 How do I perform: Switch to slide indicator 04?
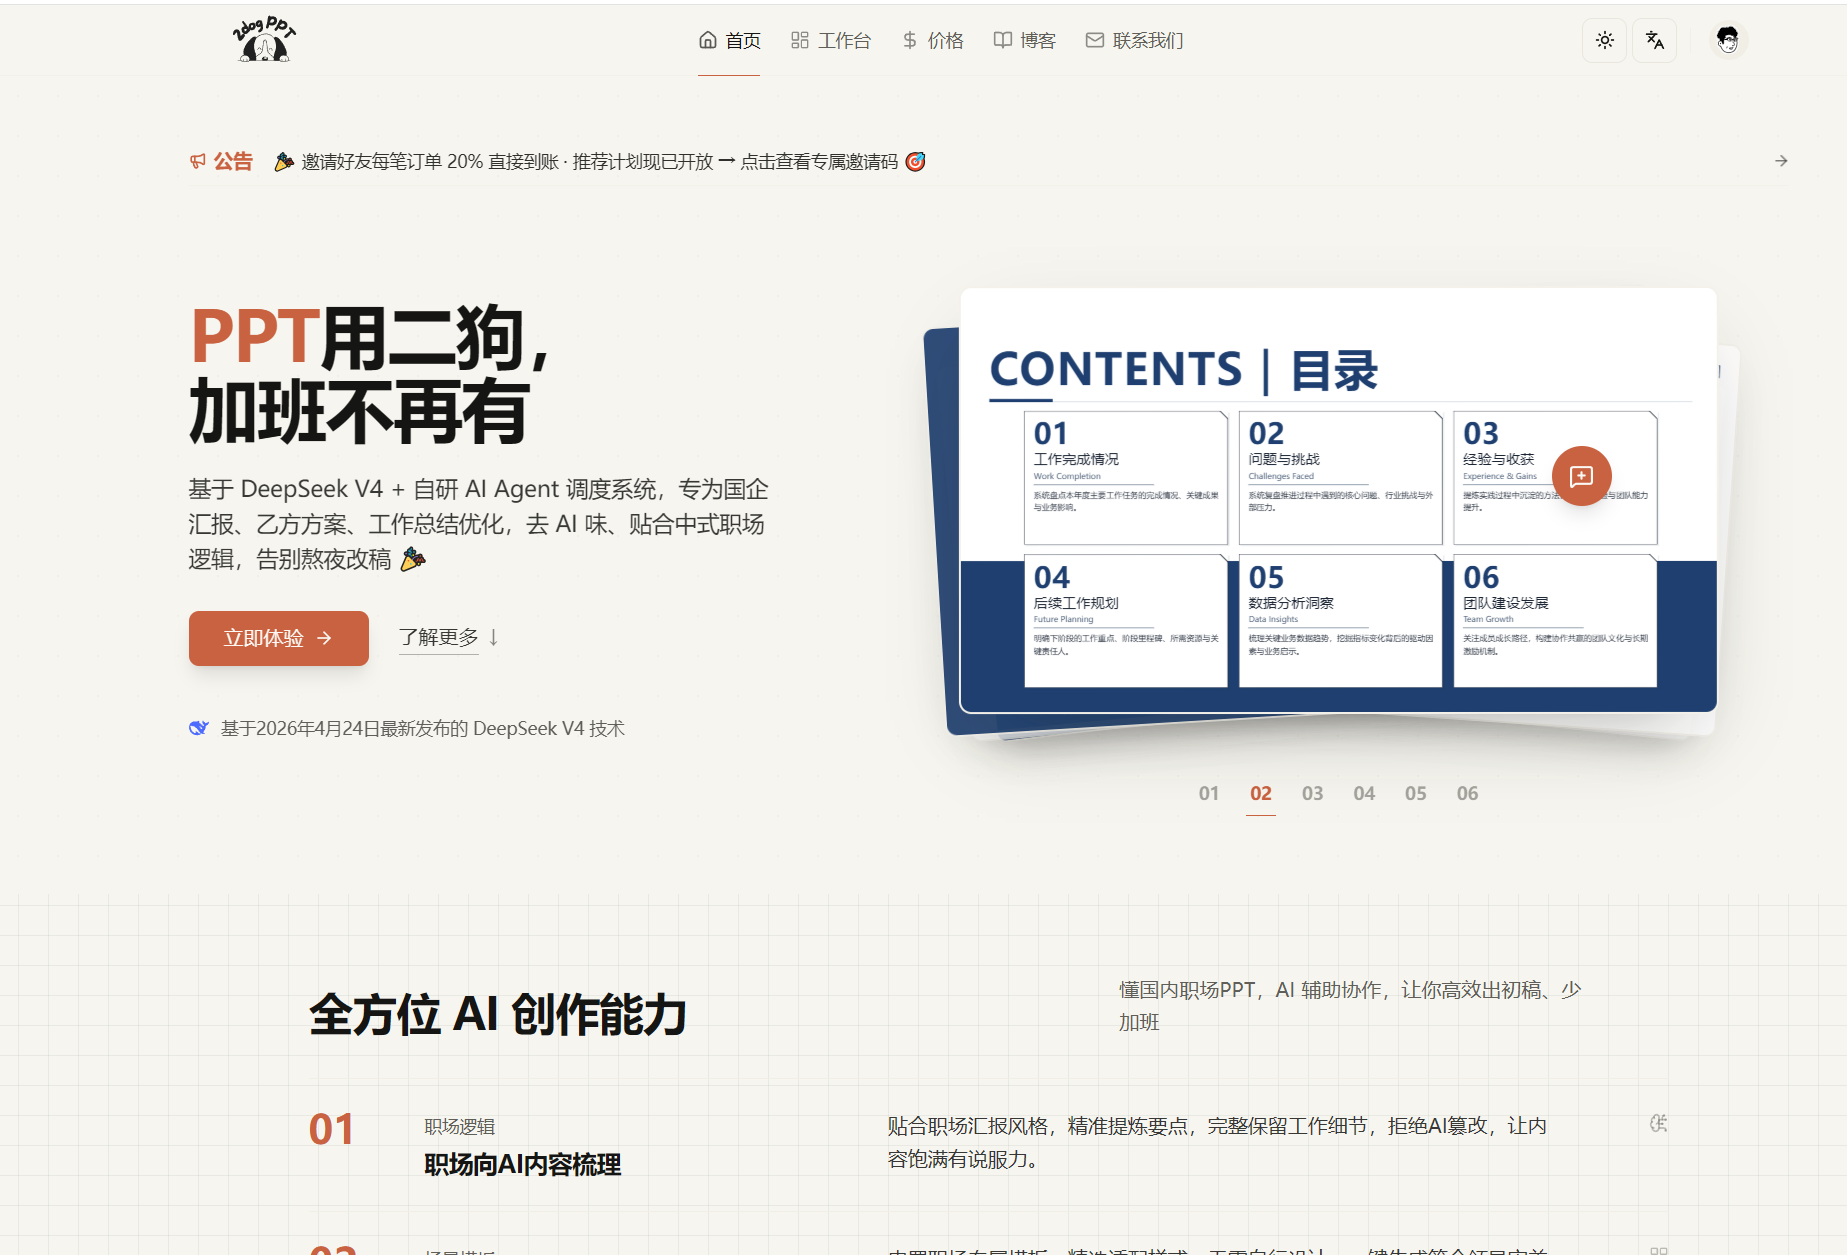click(x=1364, y=793)
